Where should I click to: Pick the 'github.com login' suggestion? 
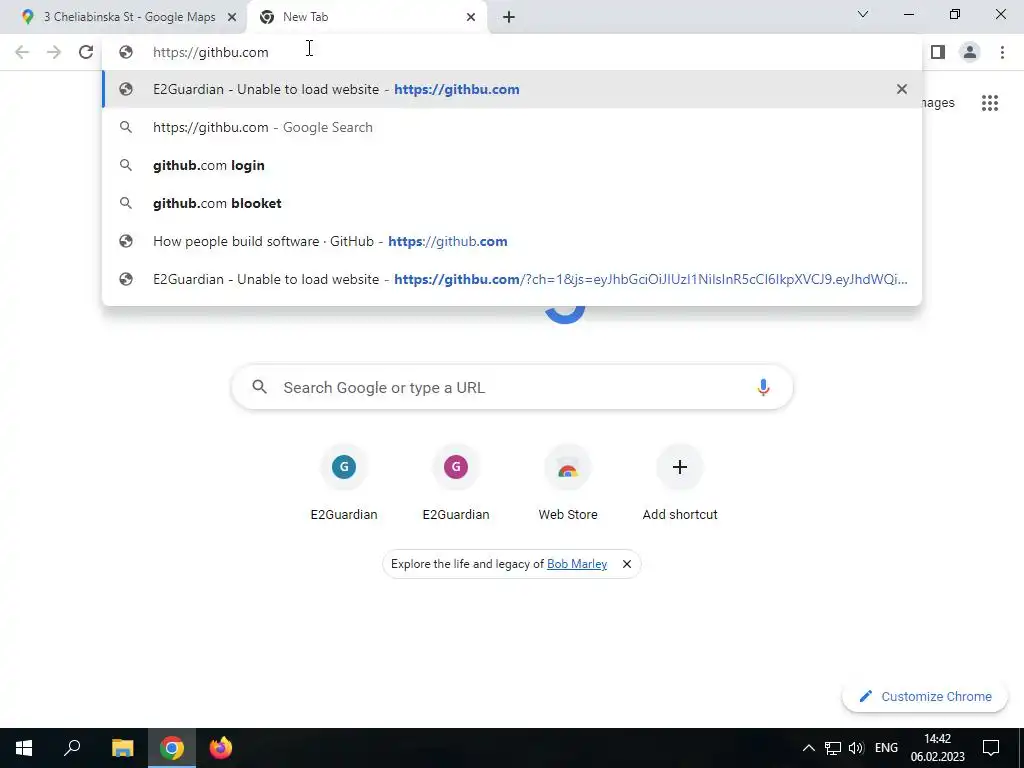(512, 165)
